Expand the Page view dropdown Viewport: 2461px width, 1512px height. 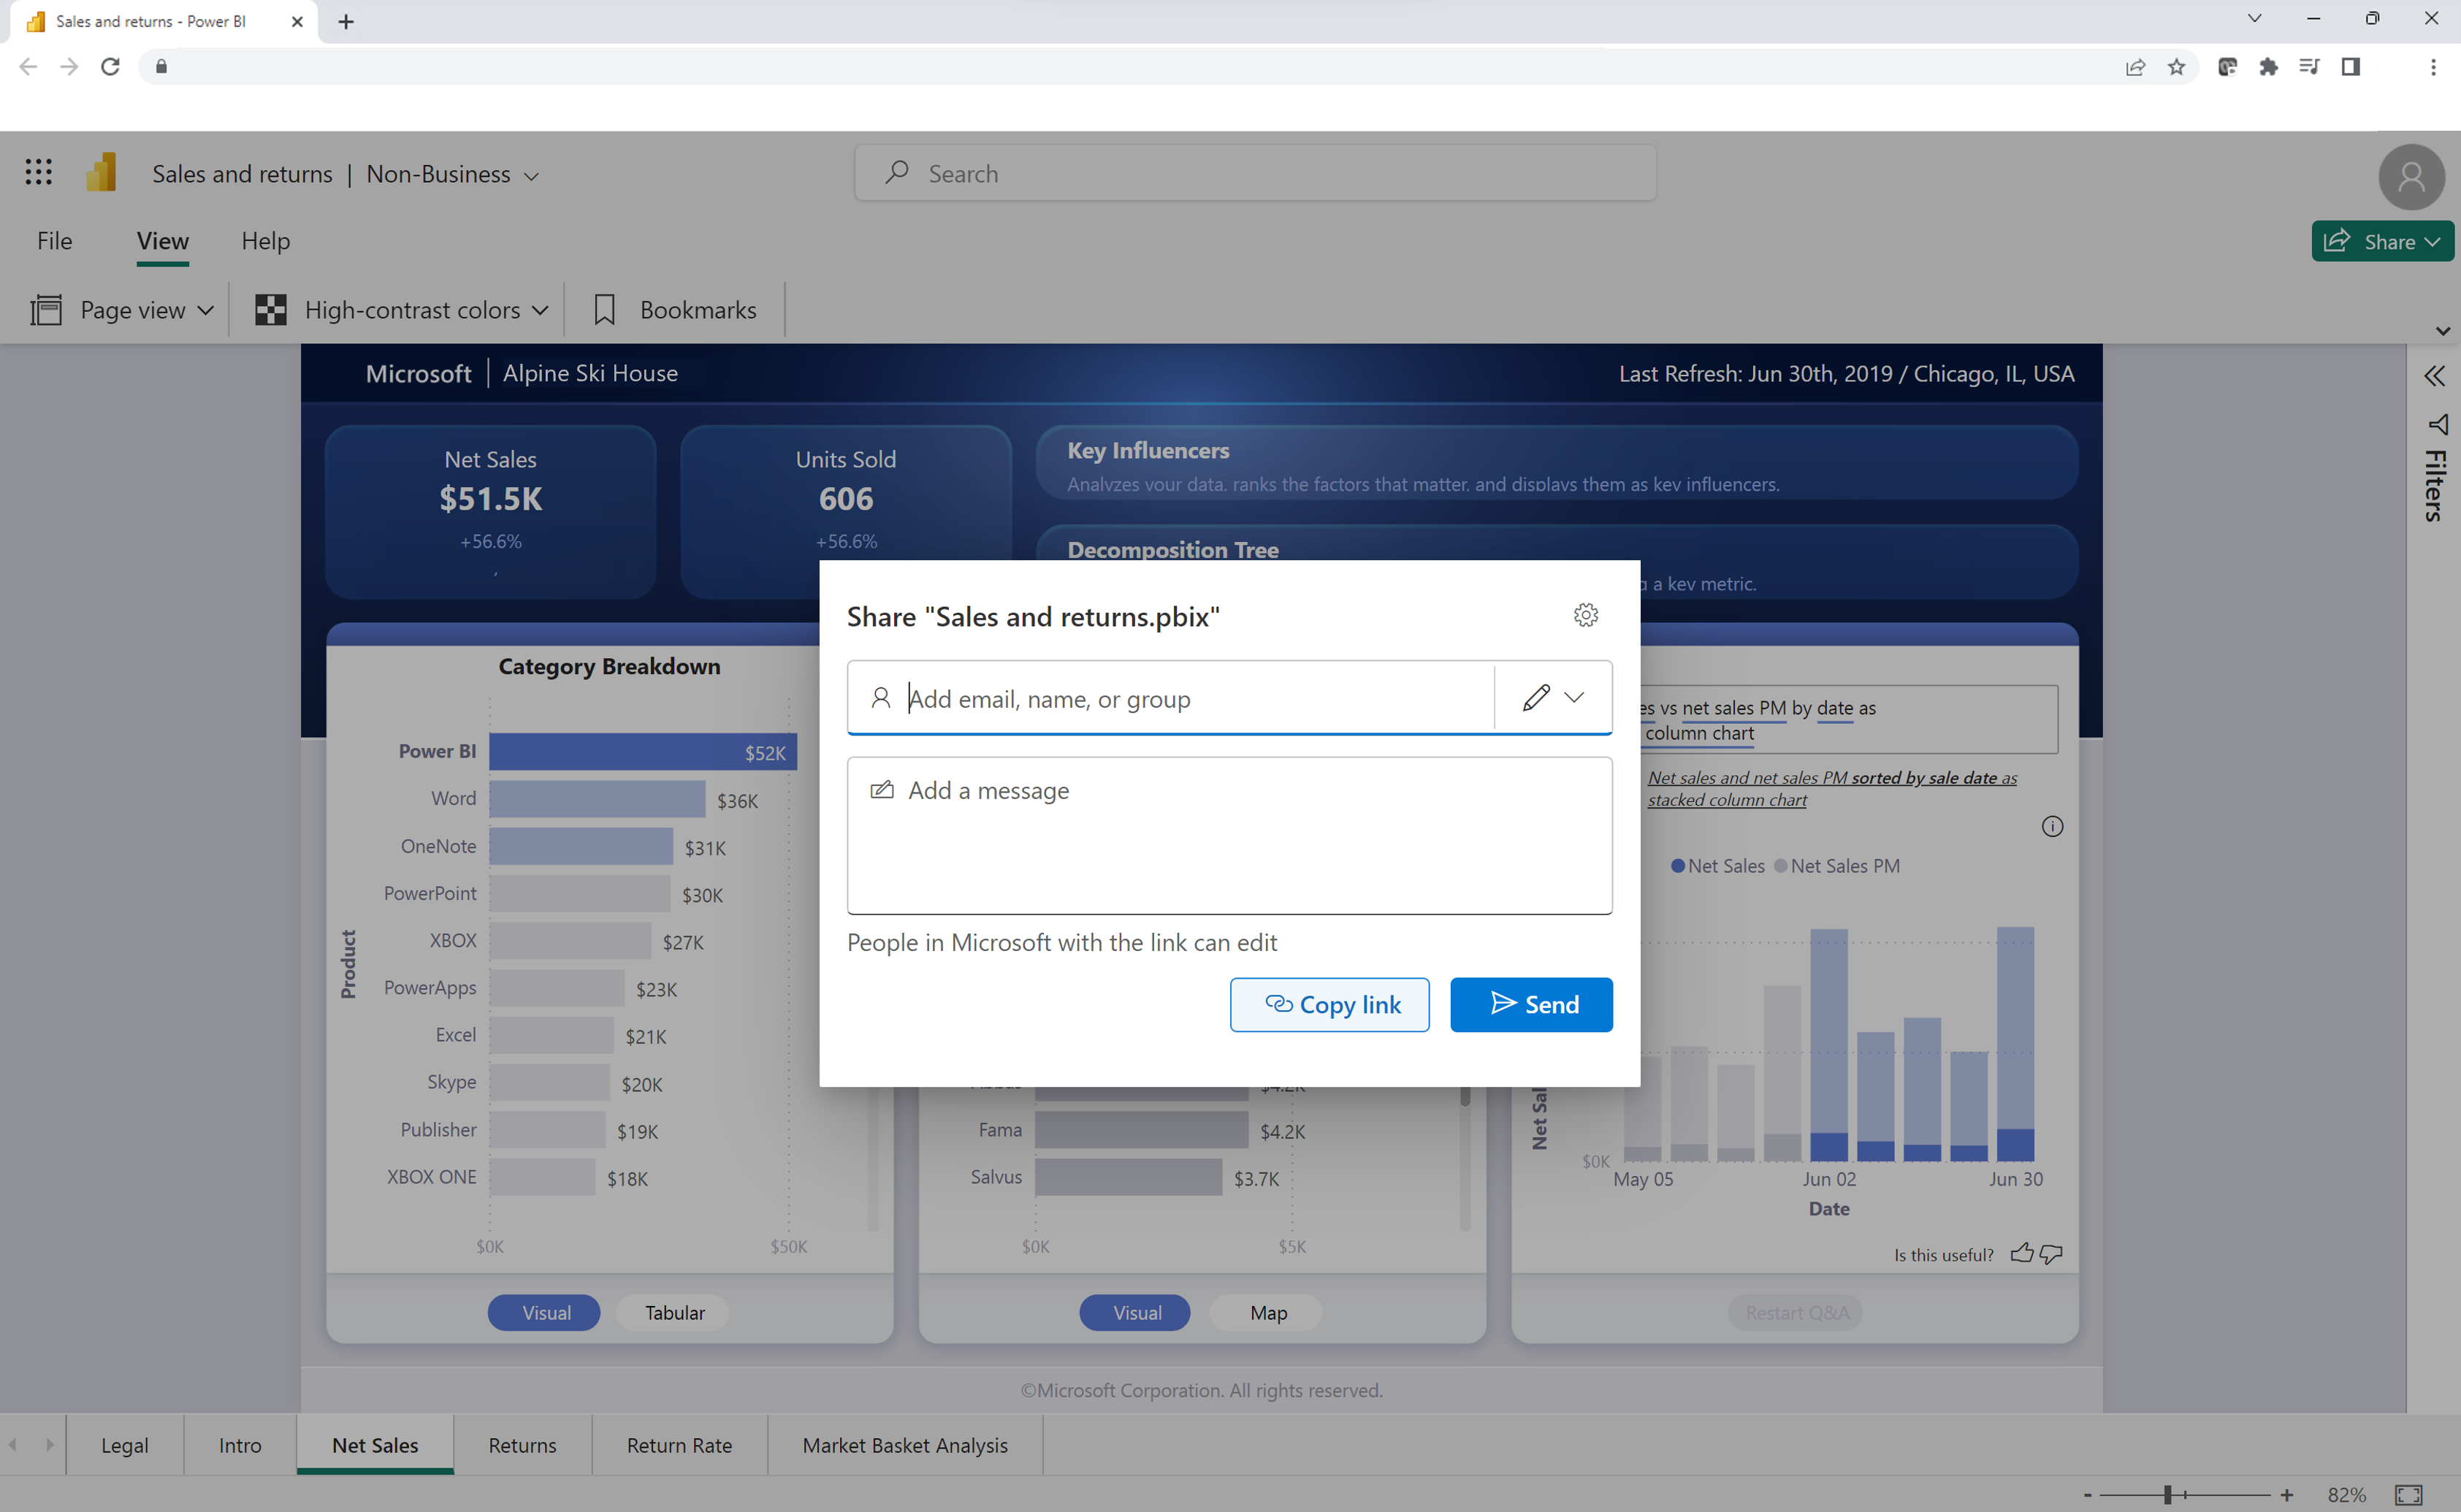tap(206, 310)
